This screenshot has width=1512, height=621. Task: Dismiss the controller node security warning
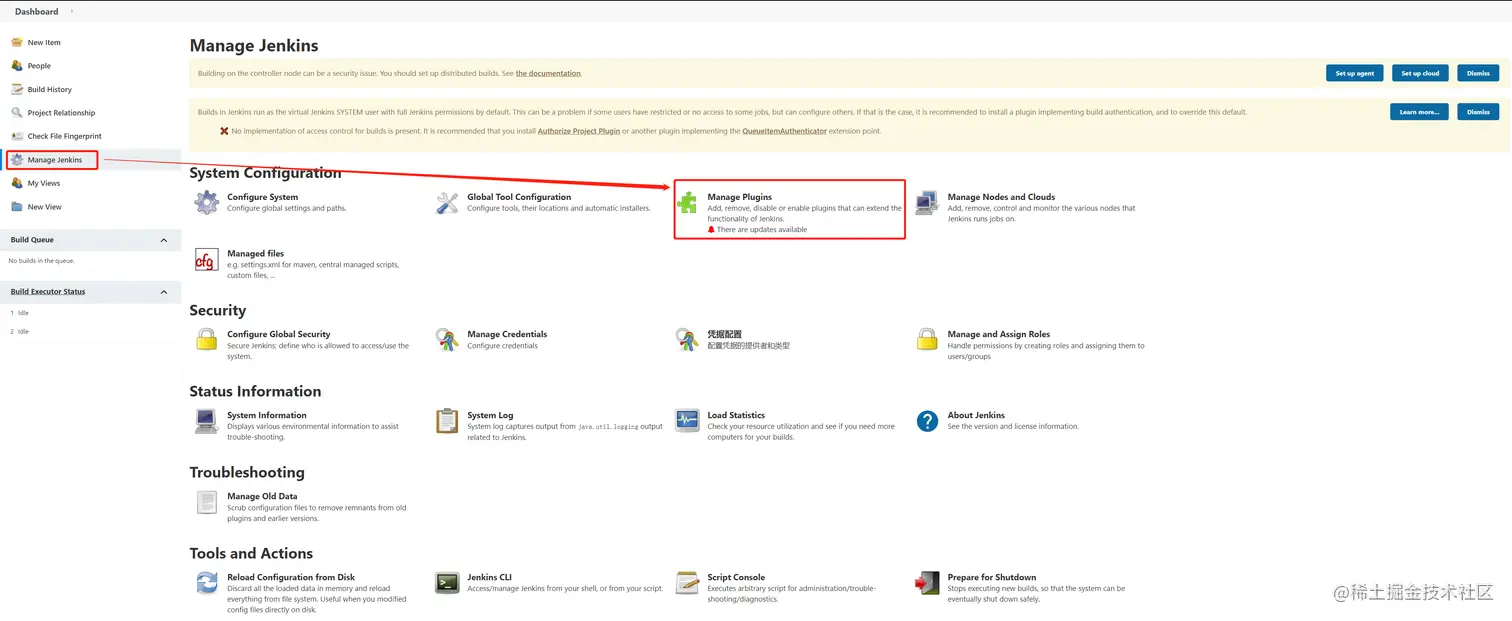(x=1478, y=73)
